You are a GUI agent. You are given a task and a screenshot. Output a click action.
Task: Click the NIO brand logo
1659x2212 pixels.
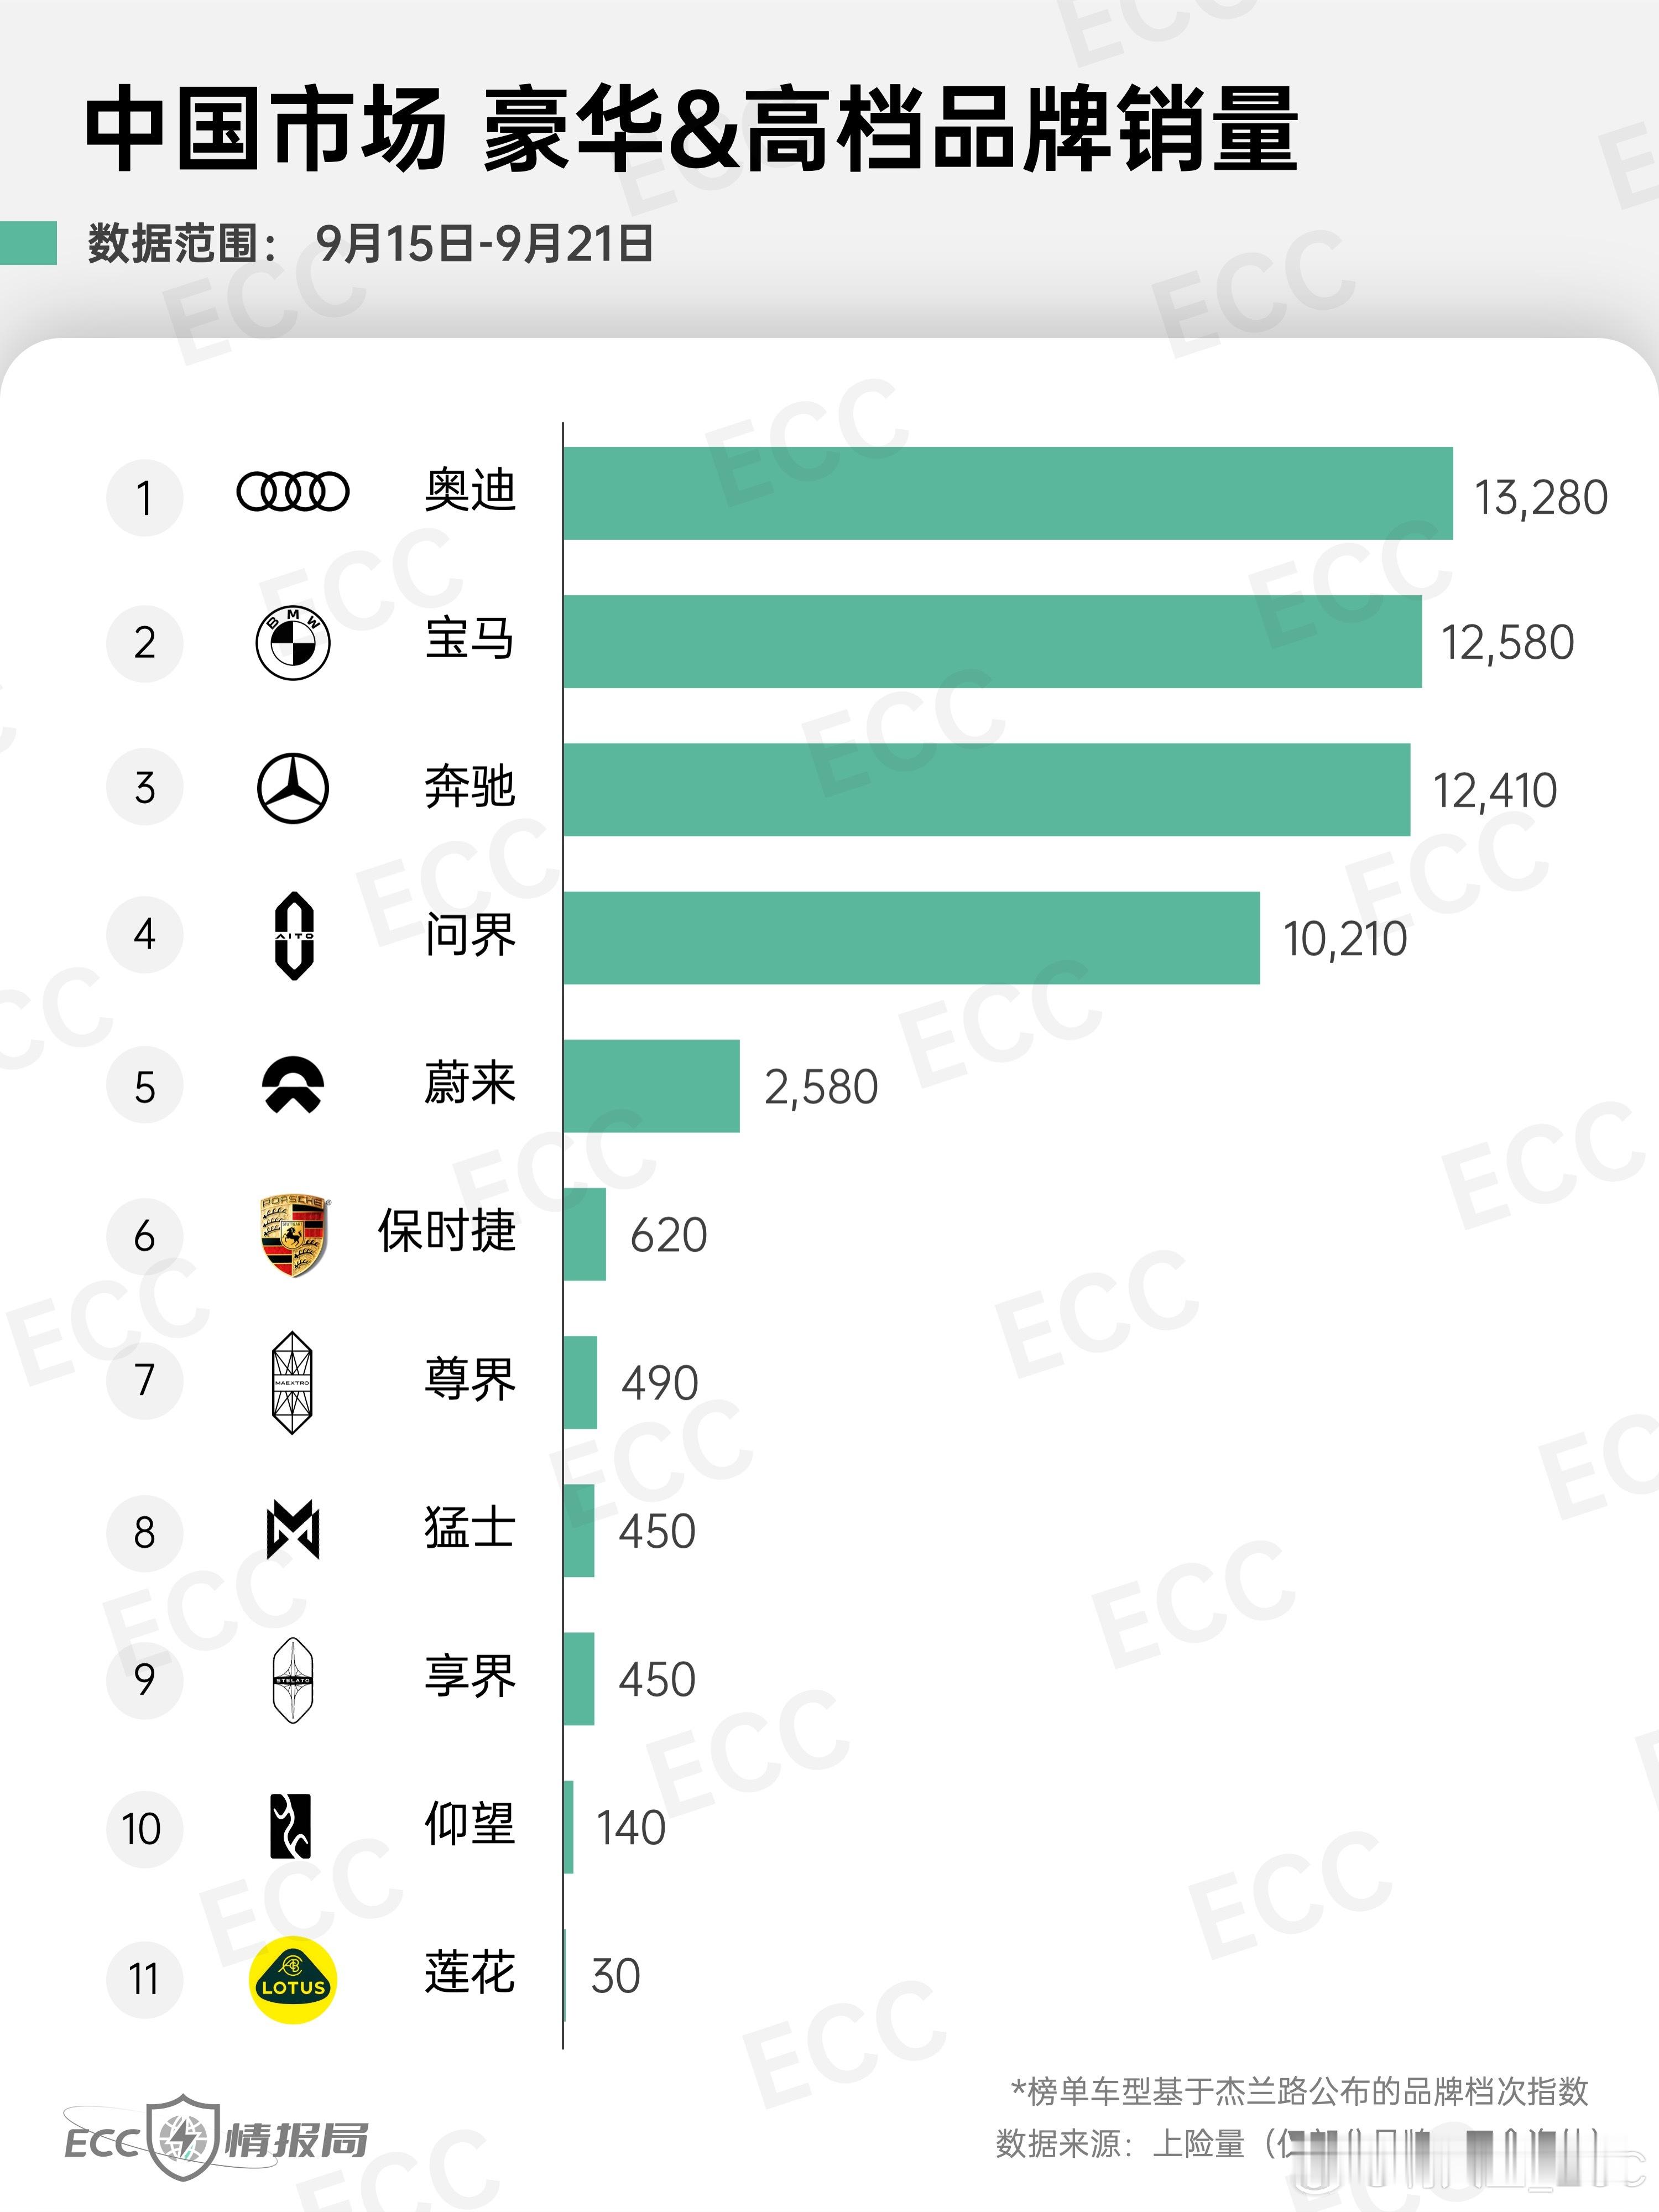click(x=292, y=1086)
